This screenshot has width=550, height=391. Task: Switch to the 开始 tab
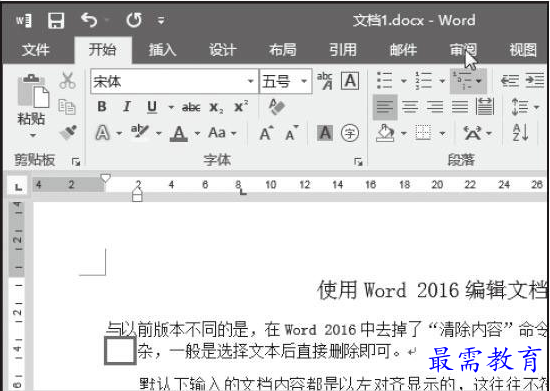pos(102,50)
